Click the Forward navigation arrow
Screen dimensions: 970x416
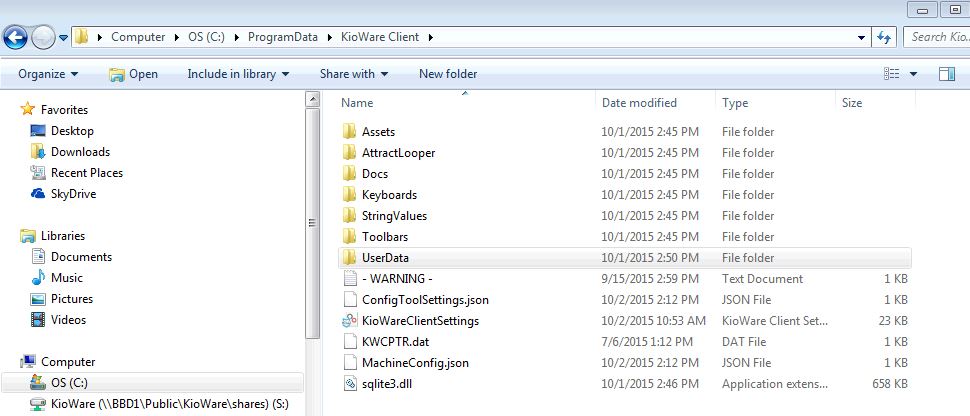(x=43, y=37)
